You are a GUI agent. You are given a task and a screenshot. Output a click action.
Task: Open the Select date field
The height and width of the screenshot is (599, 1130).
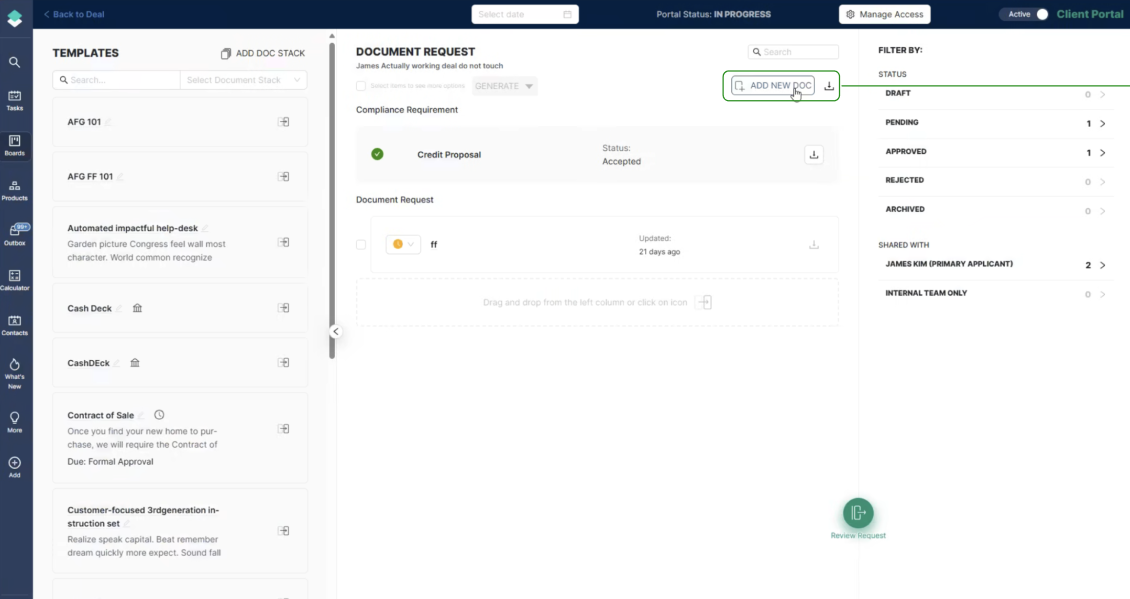525,14
